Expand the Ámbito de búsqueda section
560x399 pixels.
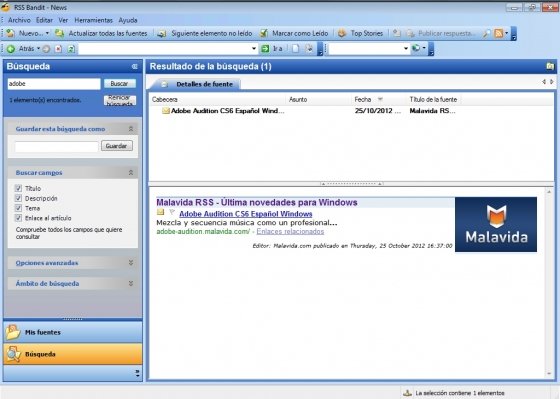pos(131,284)
